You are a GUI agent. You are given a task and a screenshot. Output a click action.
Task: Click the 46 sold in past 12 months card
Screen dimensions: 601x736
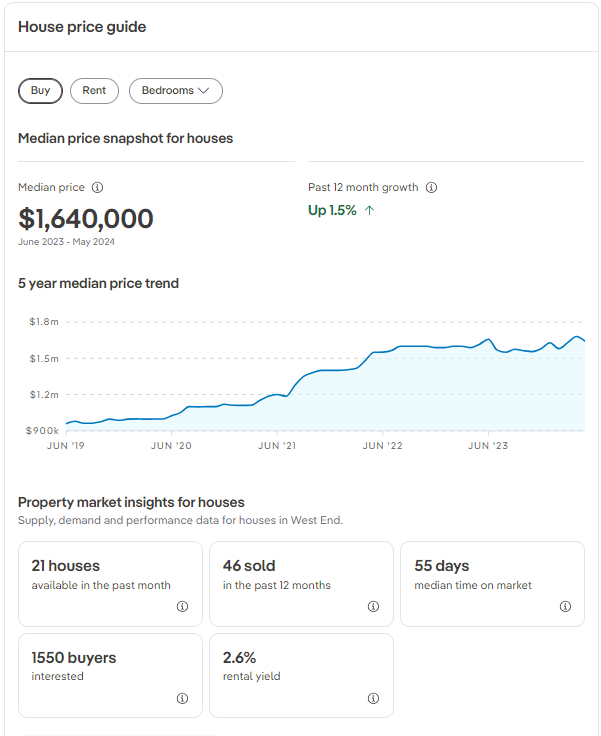pyautogui.click(x=301, y=583)
